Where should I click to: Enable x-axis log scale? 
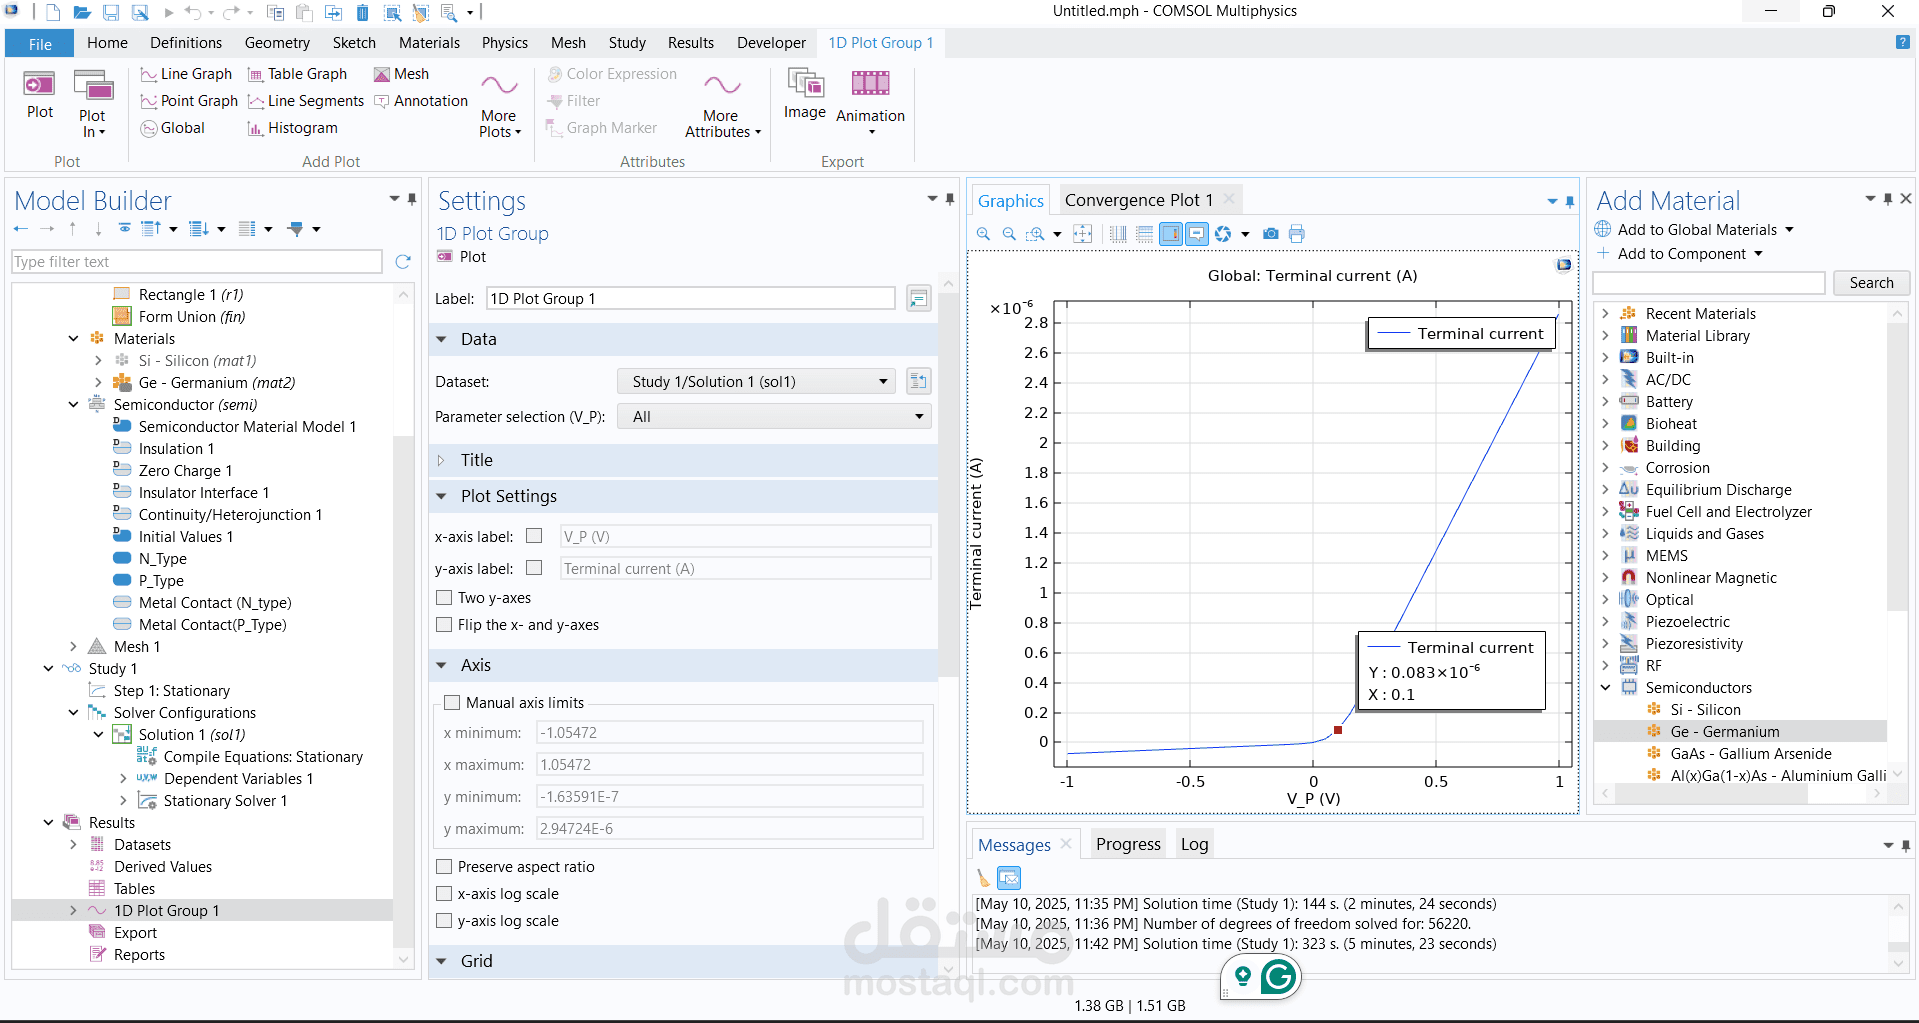point(445,894)
